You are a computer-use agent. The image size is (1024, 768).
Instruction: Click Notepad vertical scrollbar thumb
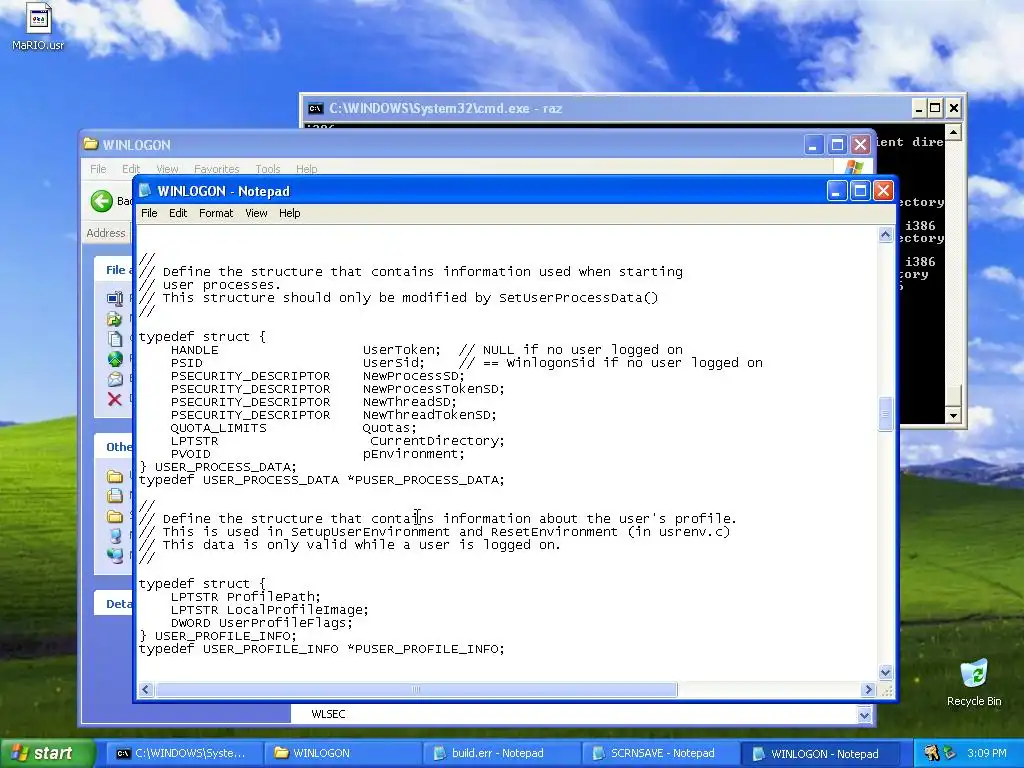point(886,414)
